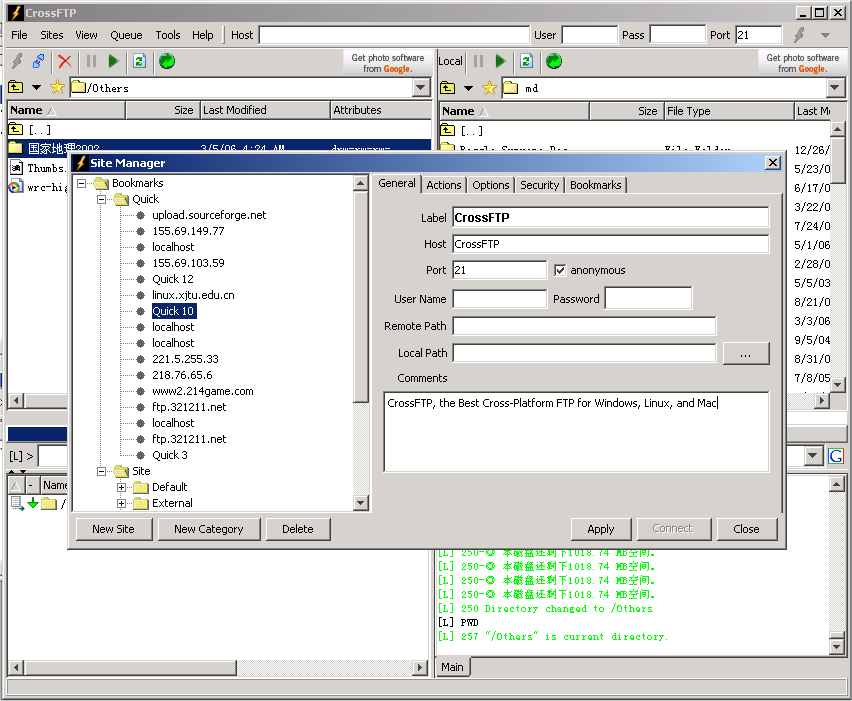Collapse the Quick category node
852x701 pixels.
pos(102,199)
